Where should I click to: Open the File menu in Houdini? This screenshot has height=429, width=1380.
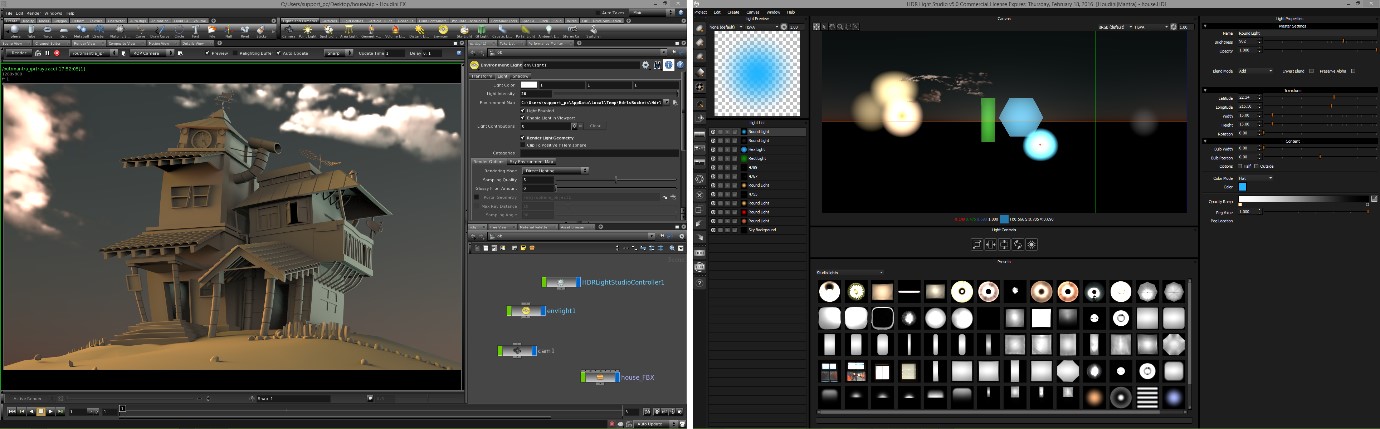(x=8, y=13)
